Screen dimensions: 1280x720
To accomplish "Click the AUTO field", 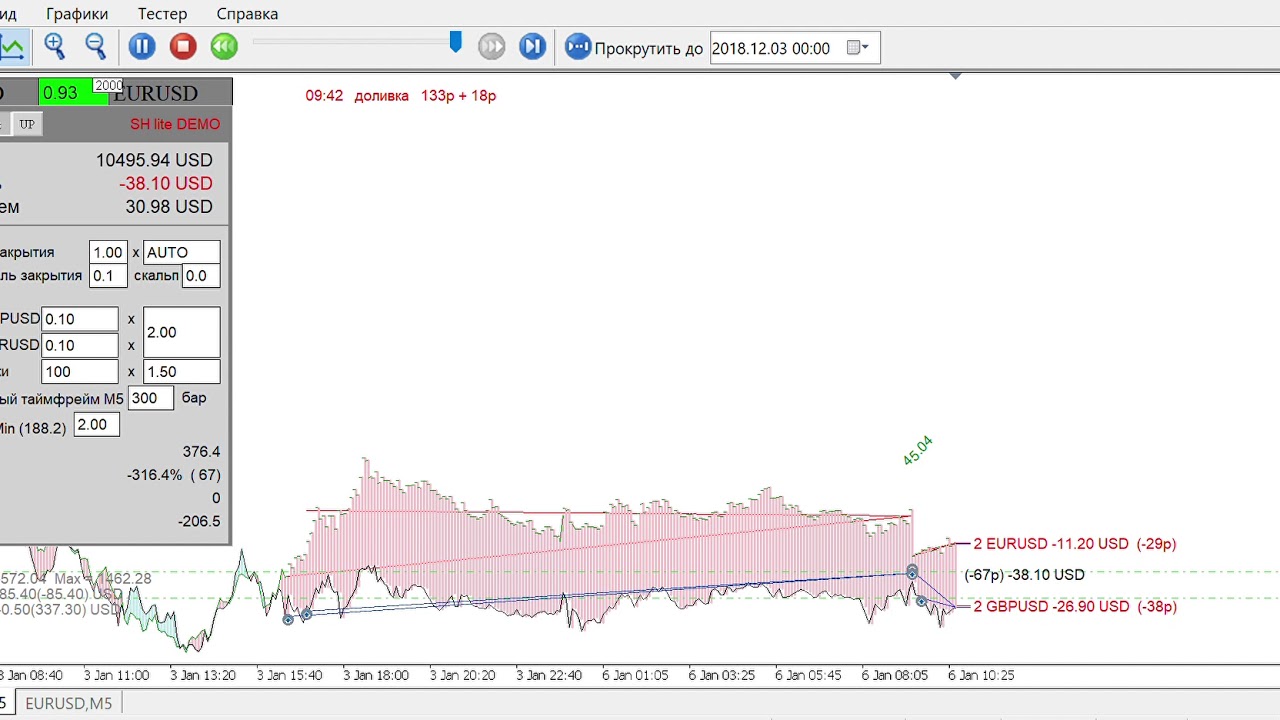I will pyautogui.click(x=182, y=252).
